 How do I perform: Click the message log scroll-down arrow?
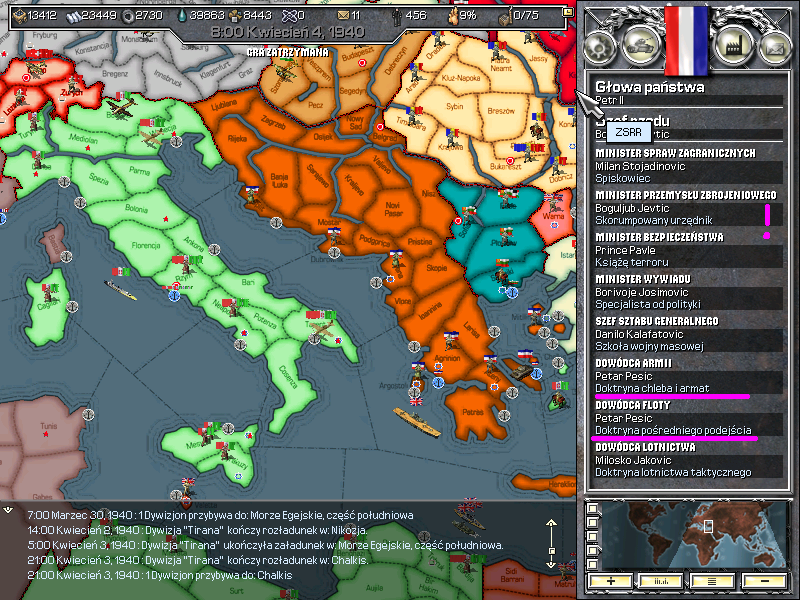click(551, 564)
